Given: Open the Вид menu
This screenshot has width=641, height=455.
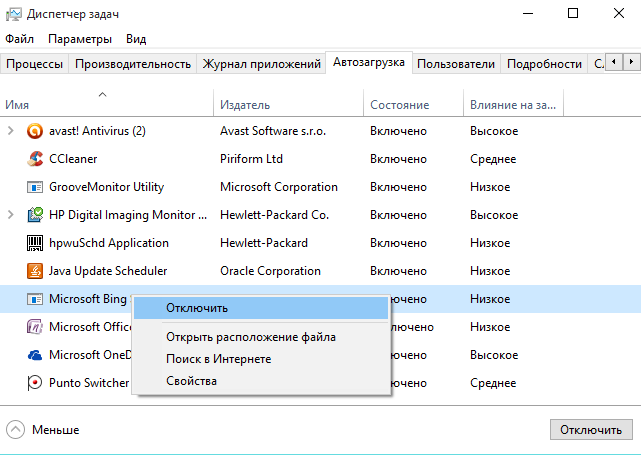Looking at the screenshot, I should tap(136, 39).
